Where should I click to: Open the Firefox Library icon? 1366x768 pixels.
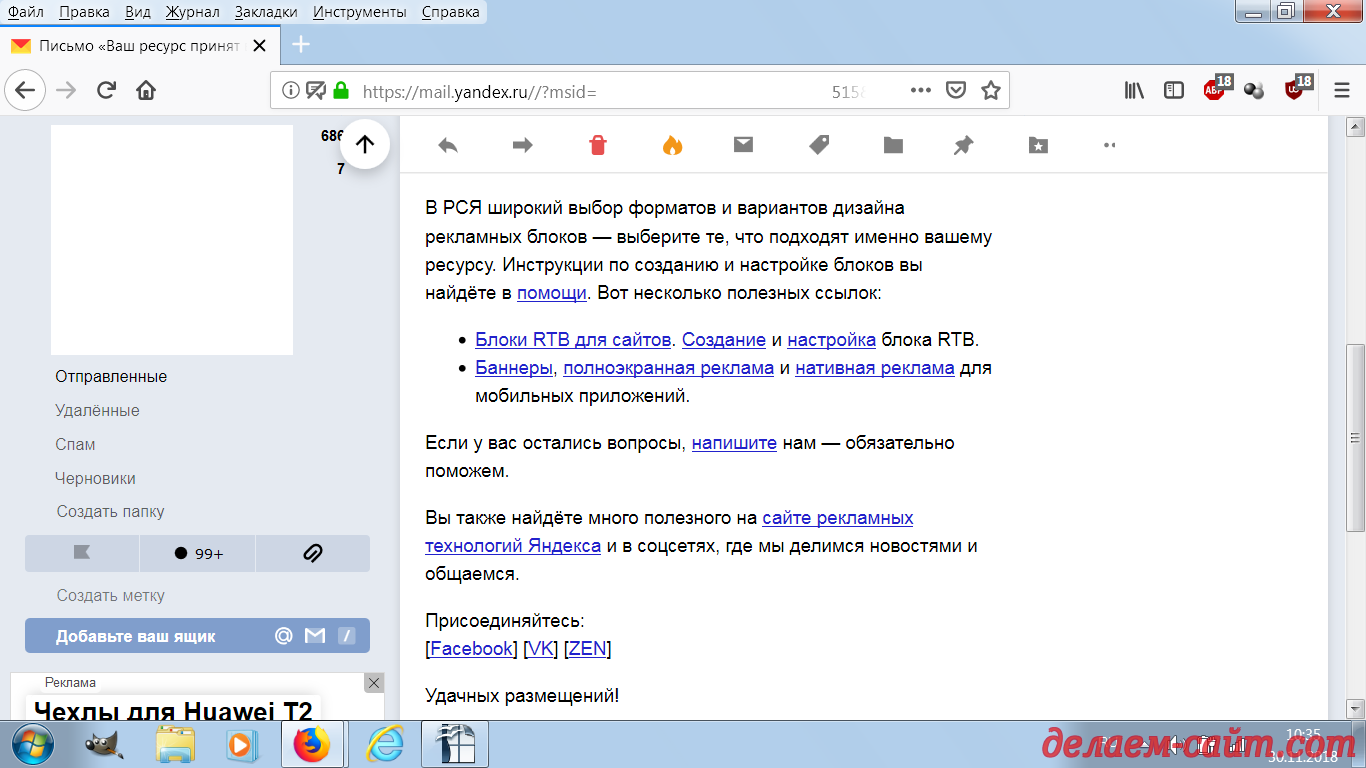[1134, 90]
